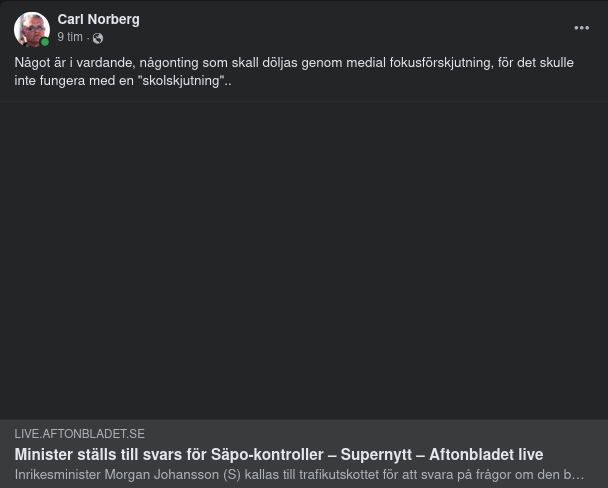
Task: Click "Supernytt" in the link headline
Action: pos(376,454)
